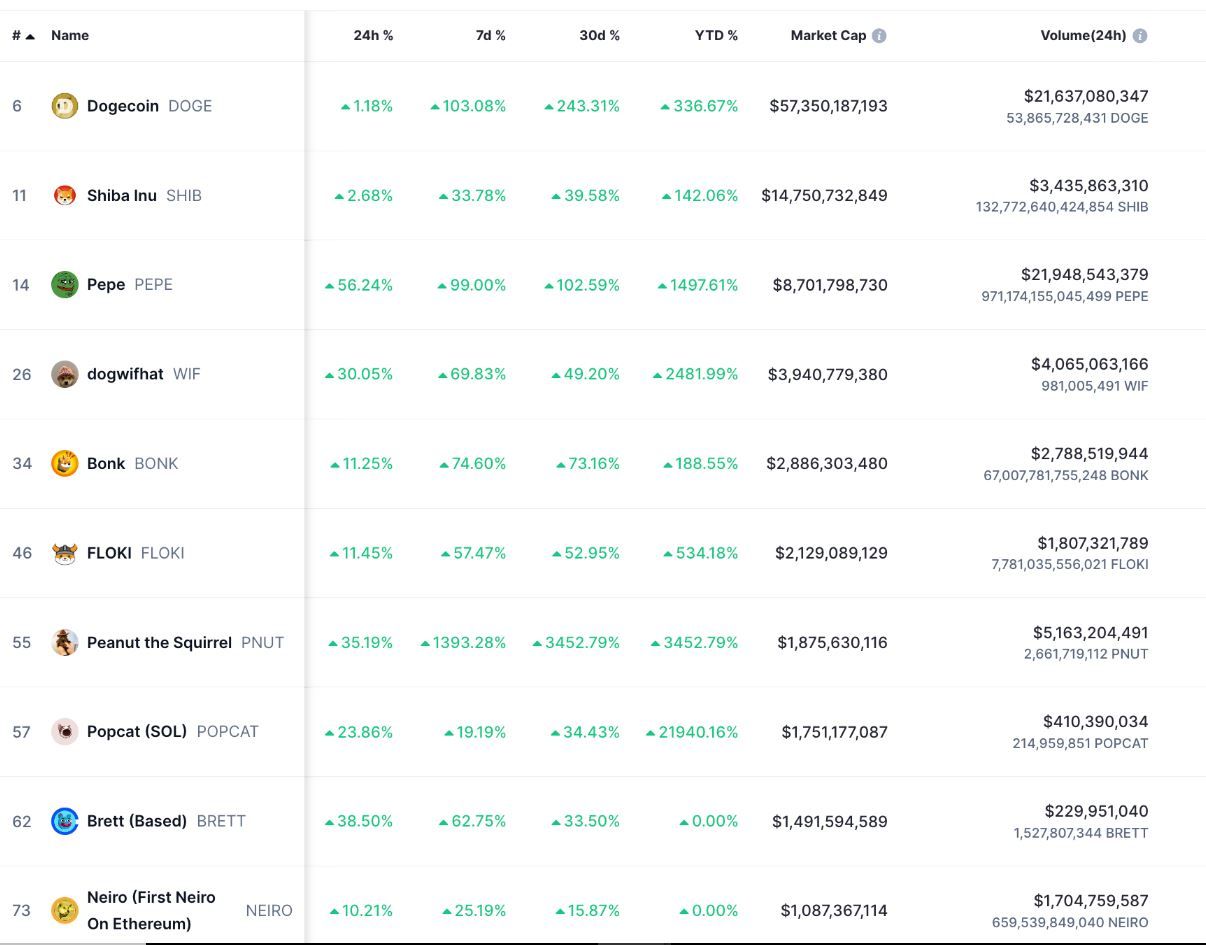Sort the table by 7d % column

click(491, 35)
